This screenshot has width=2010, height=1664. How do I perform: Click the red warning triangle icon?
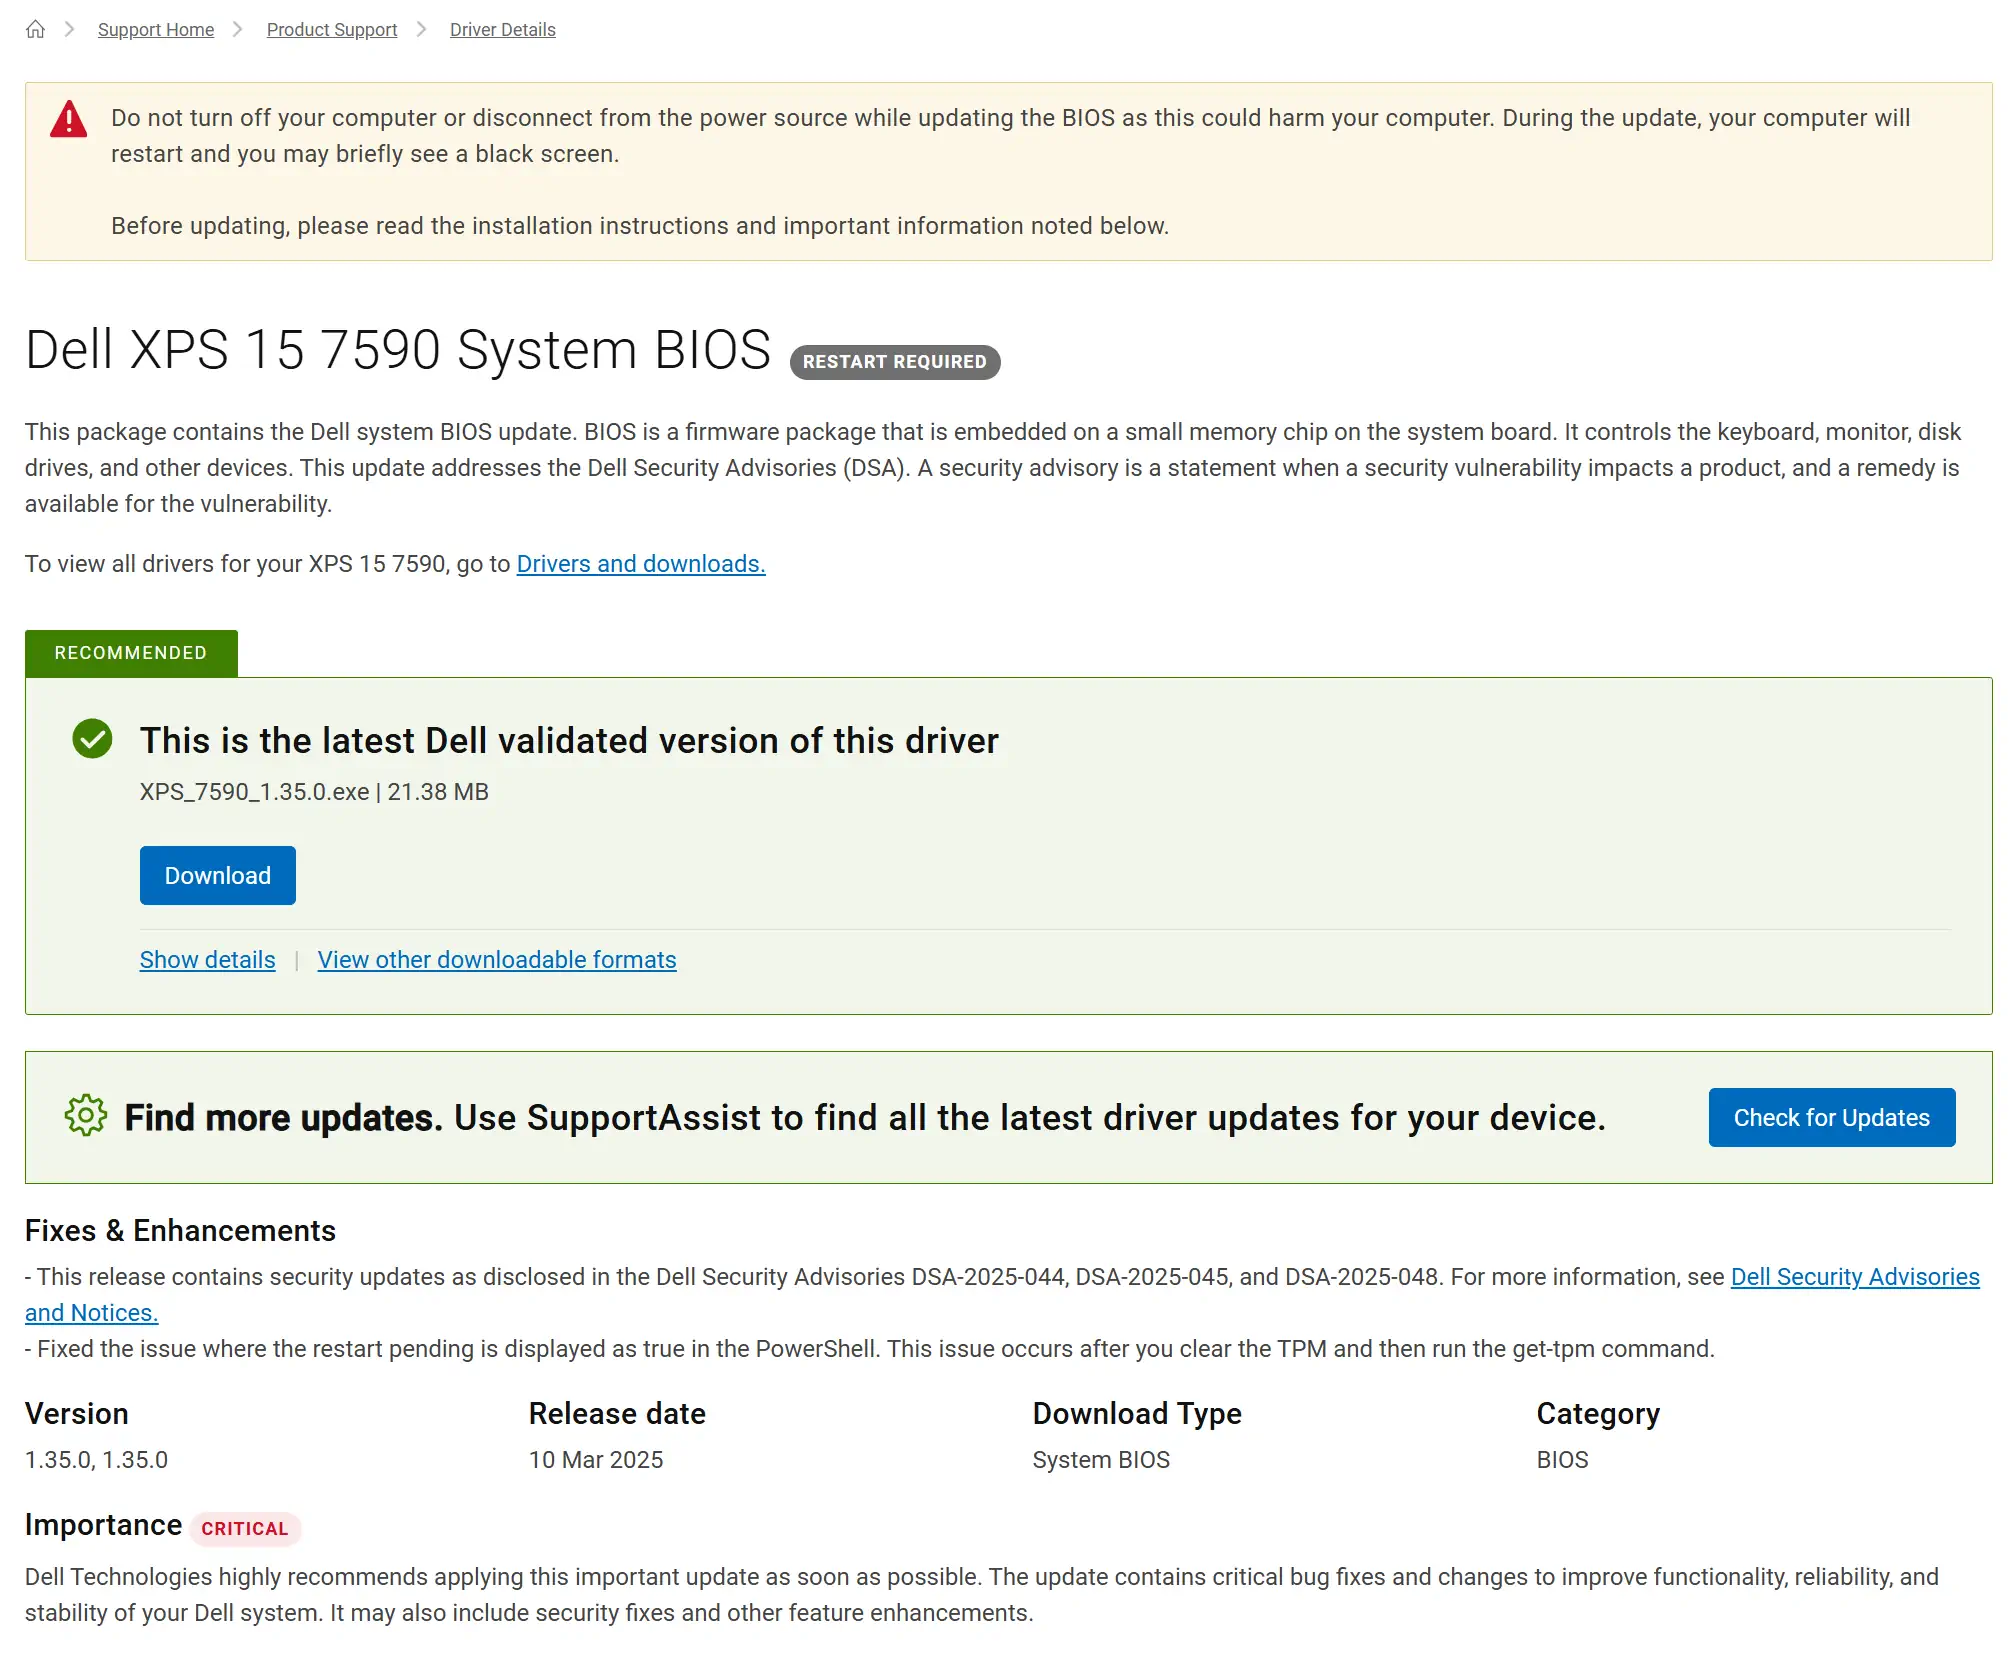(x=68, y=119)
